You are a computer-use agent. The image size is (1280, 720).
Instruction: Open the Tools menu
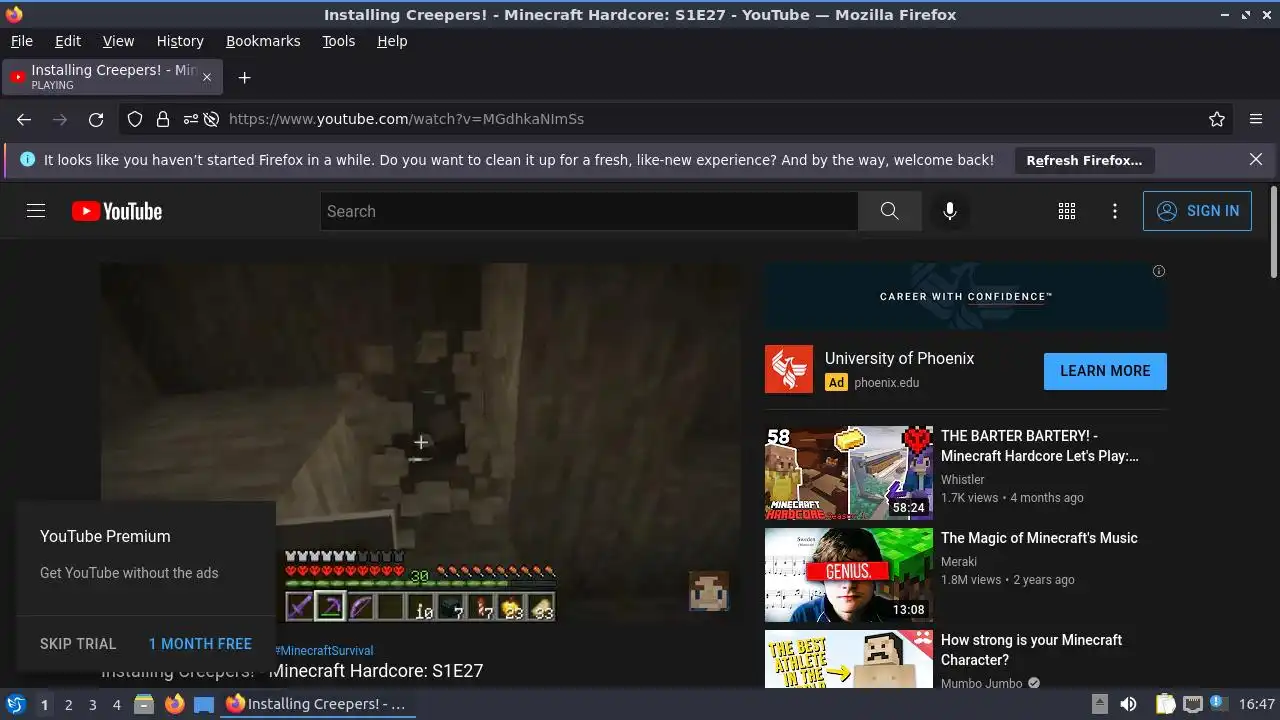tap(339, 41)
